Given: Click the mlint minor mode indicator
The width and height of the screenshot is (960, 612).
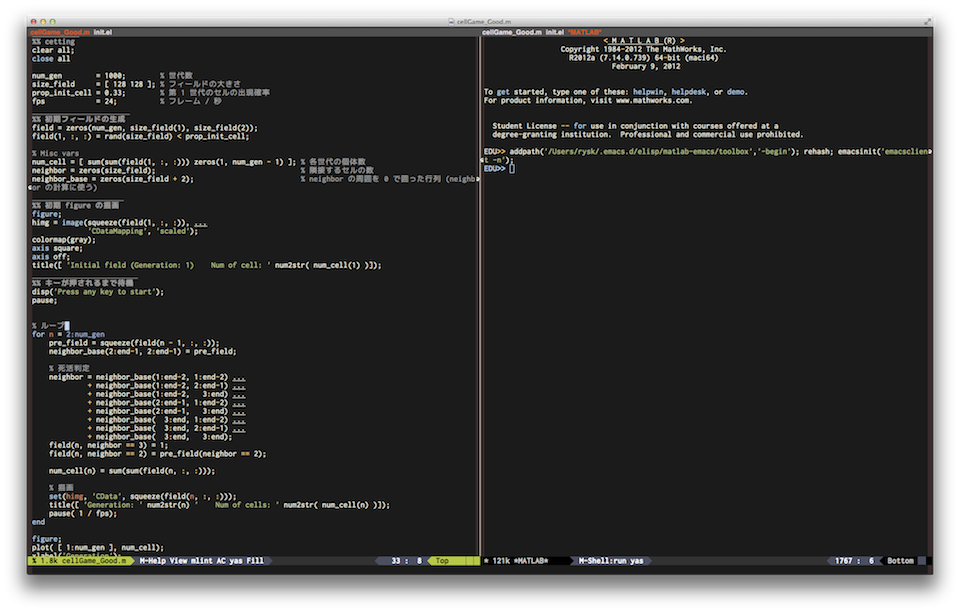Looking at the screenshot, I should click(x=201, y=561).
